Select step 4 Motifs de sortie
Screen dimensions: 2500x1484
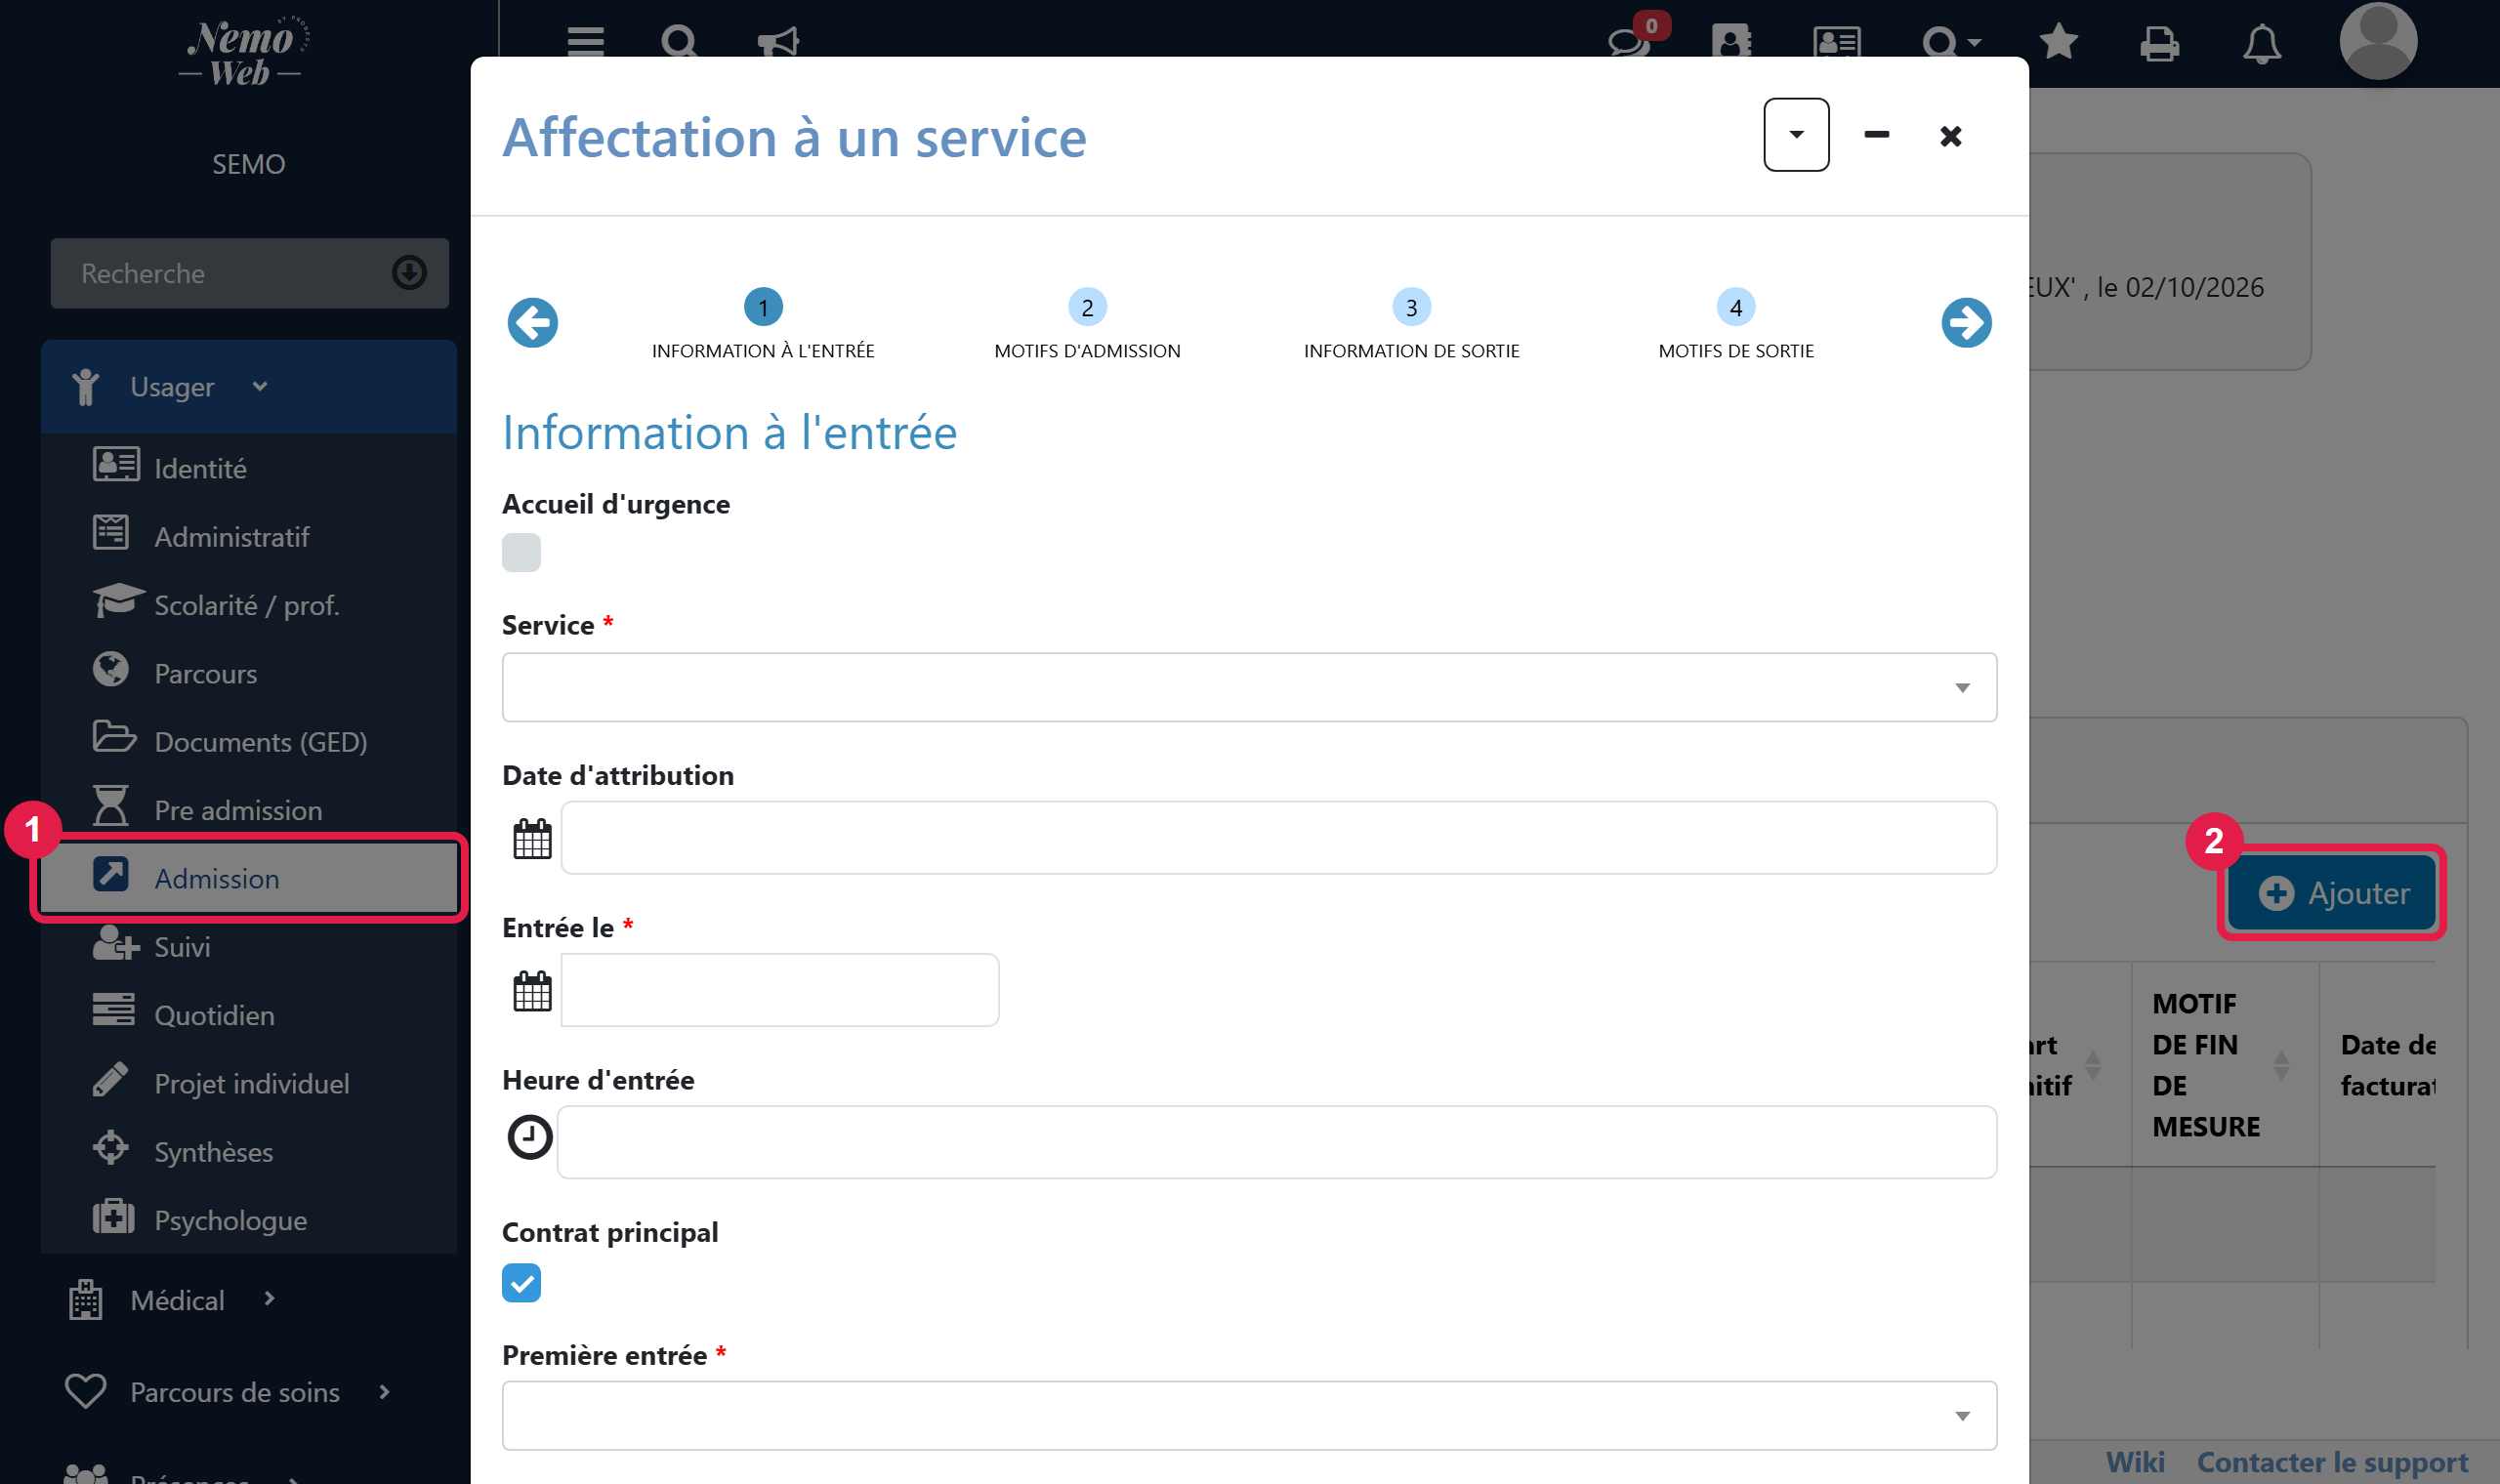[x=1736, y=324]
